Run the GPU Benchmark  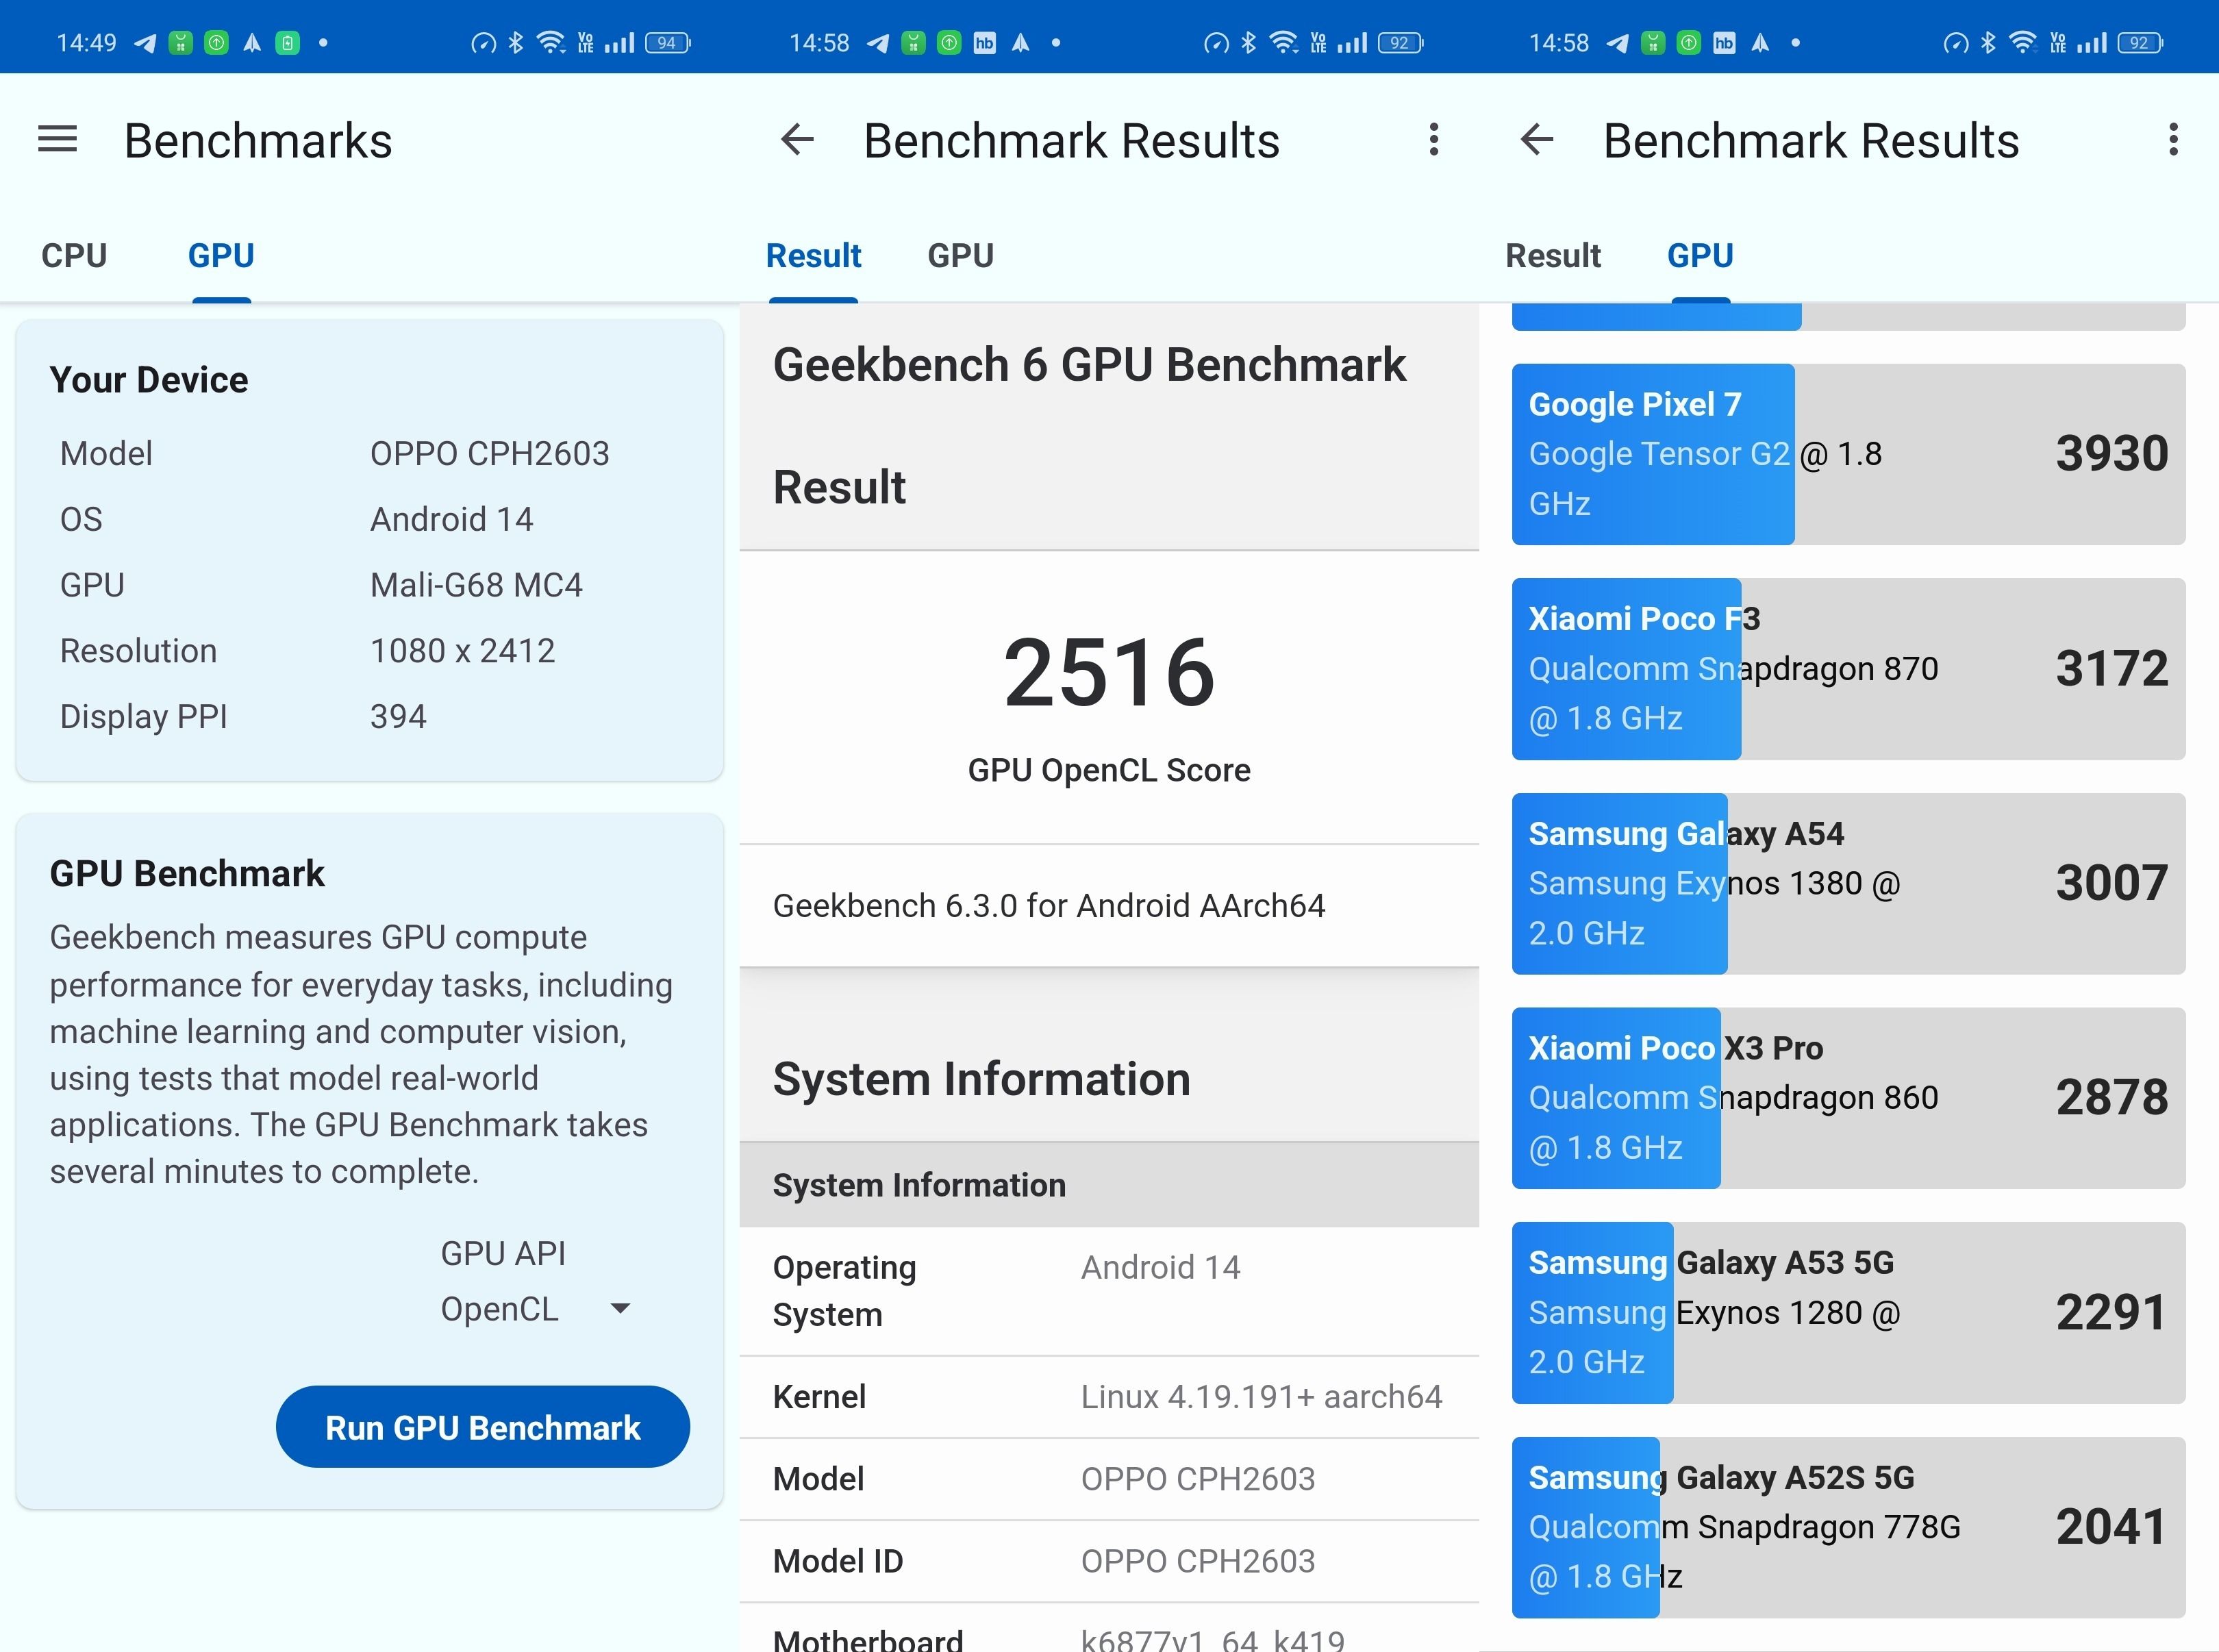(x=483, y=1427)
